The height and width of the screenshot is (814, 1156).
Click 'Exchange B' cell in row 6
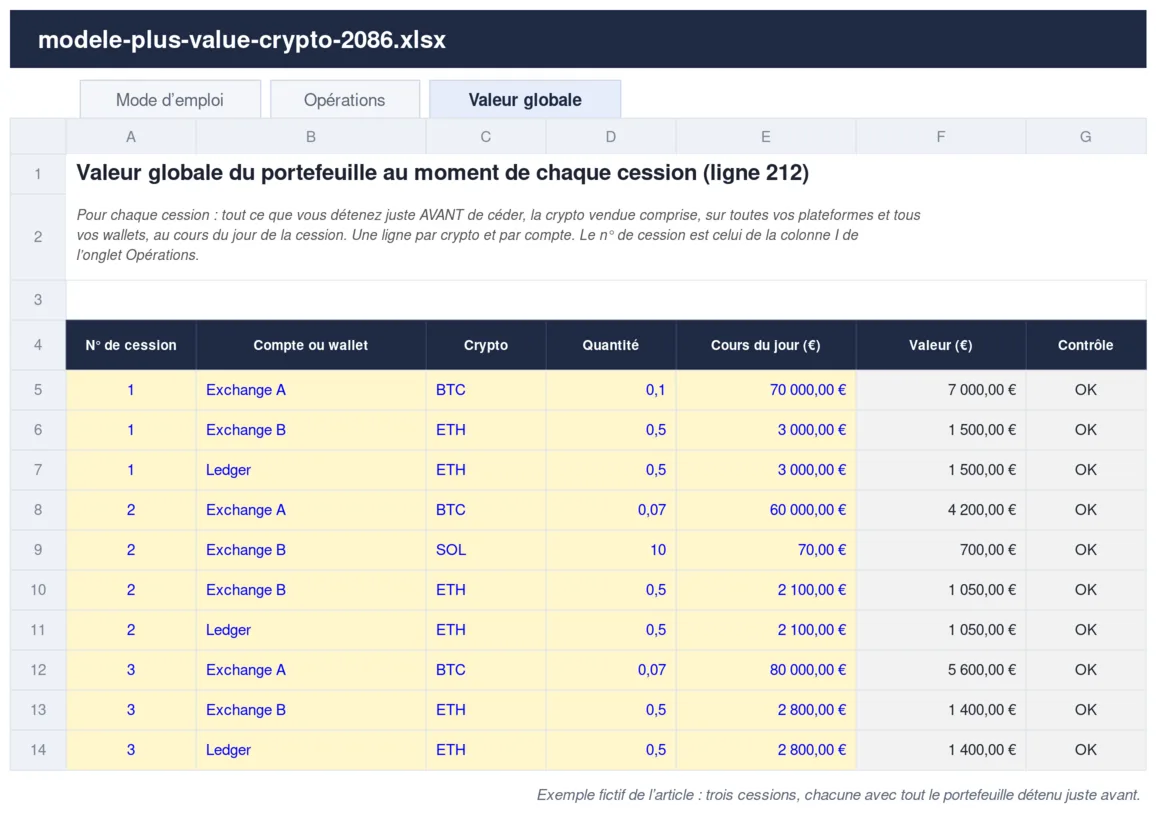click(x=311, y=430)
